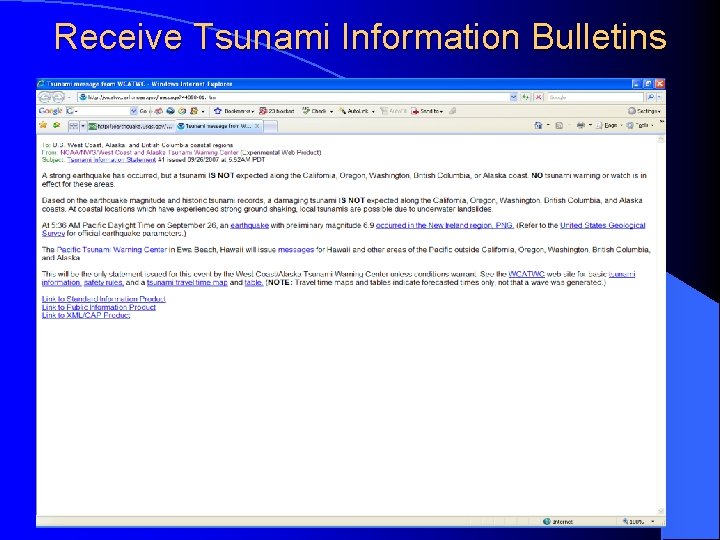Screen dimensions: 720x540
Task: Click Link to Standard Information Product
Action: (x=104, y=299)
